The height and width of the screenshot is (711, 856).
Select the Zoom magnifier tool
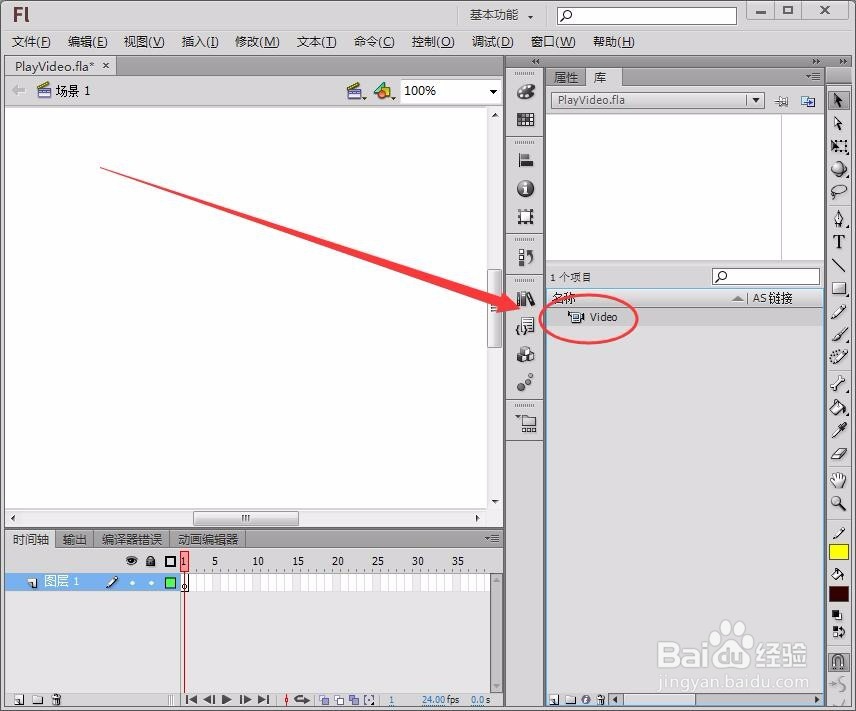point(839,503)
